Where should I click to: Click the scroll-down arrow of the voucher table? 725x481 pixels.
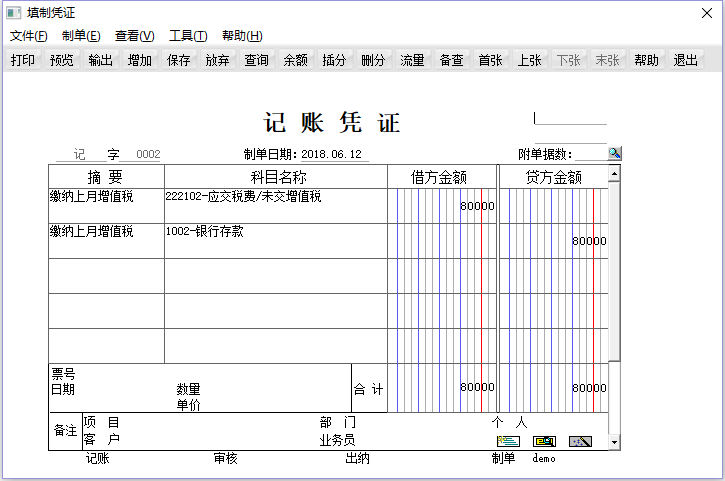[x=614, y=442]
